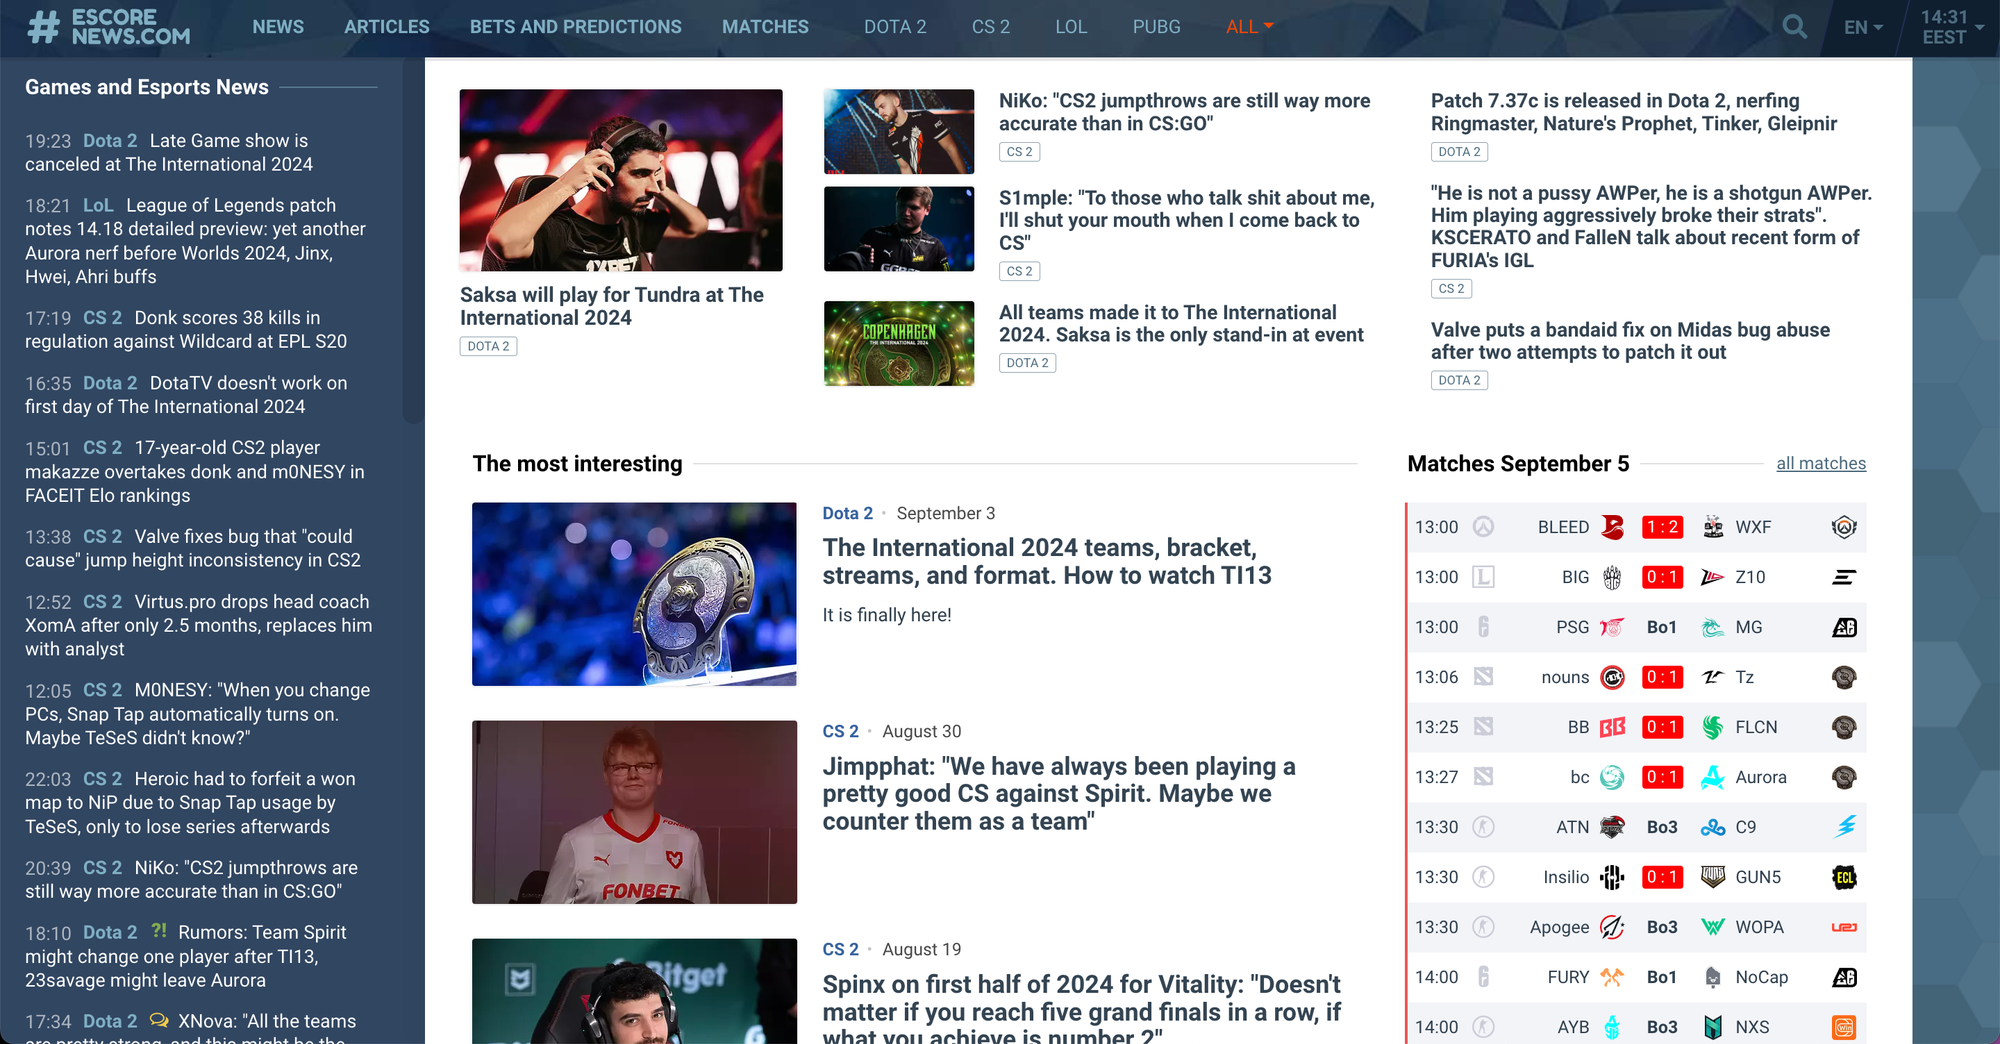Open Saksa will play for Tundra article
This screenshot has width=2000, height=1044.
612,306
